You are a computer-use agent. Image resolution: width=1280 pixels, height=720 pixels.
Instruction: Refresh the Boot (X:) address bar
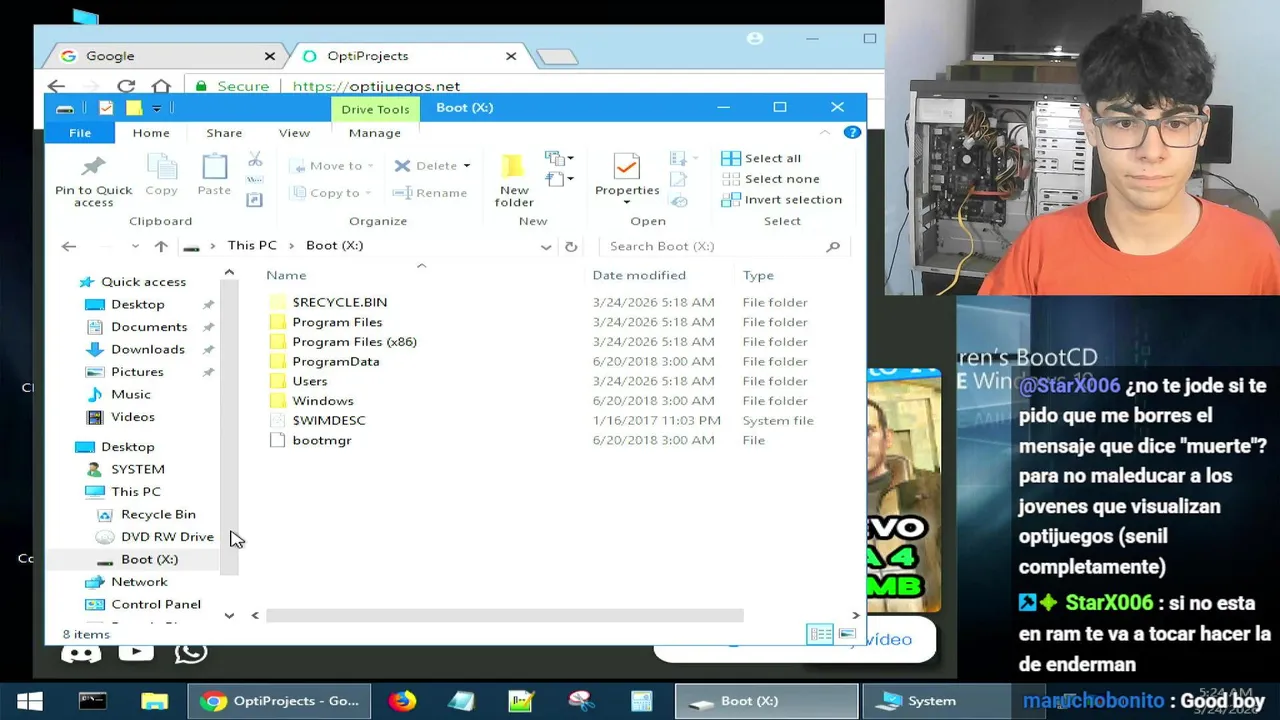[571, 246]
